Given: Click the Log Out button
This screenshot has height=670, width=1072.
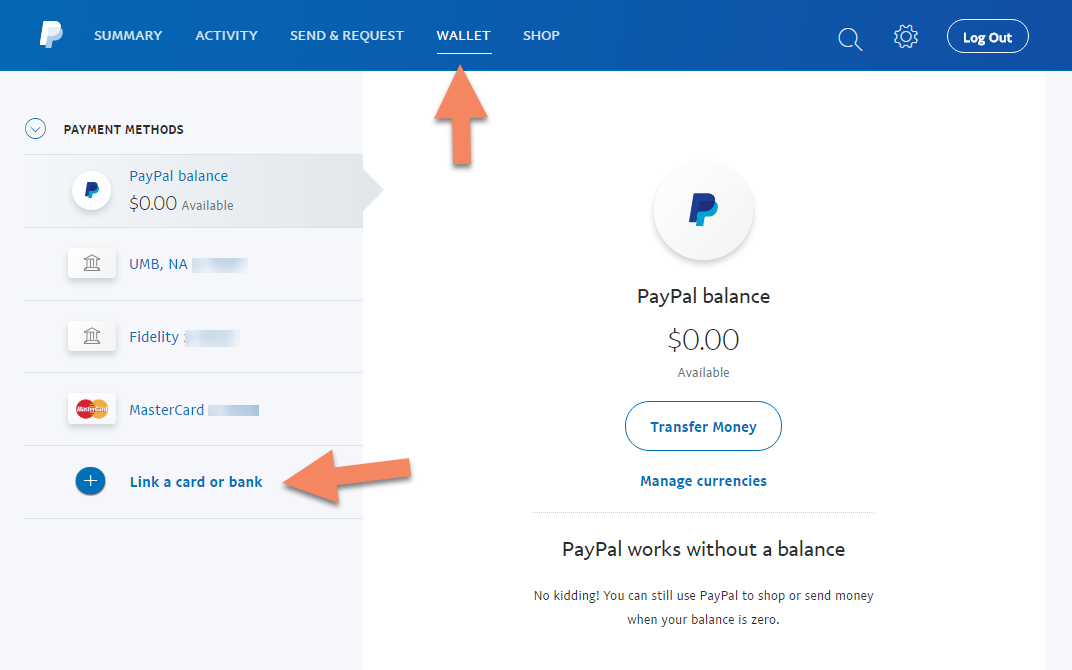Looking at the screenshot, I should click(x=987, y=37).
